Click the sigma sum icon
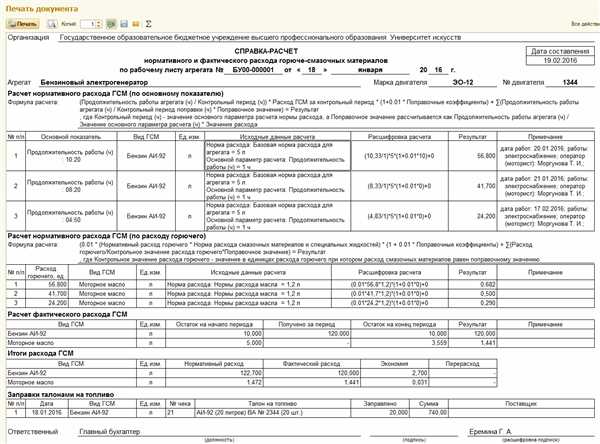 [148, 24]
